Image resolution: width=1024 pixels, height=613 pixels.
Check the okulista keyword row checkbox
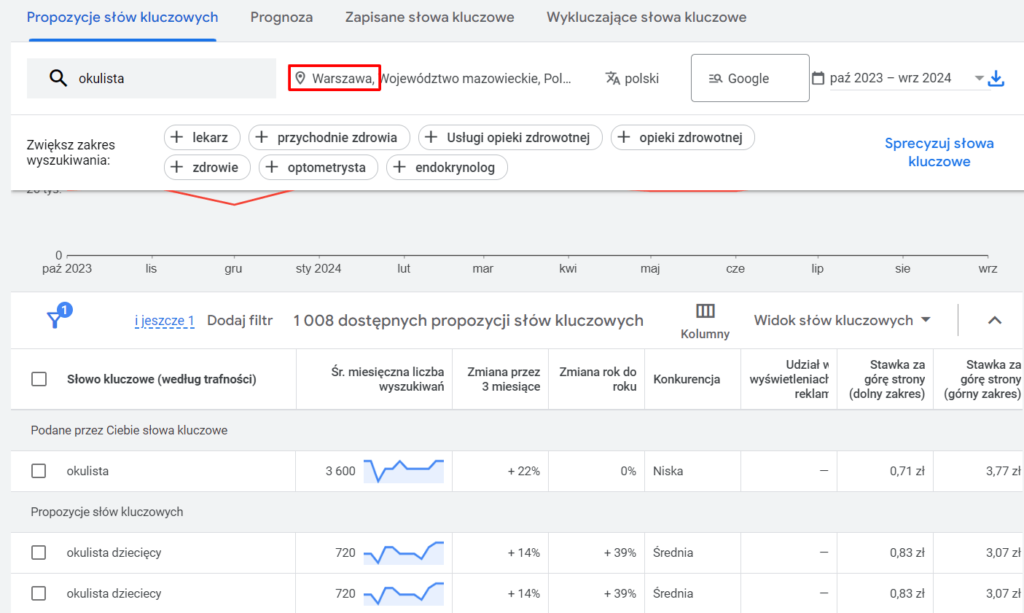point(39,471)
